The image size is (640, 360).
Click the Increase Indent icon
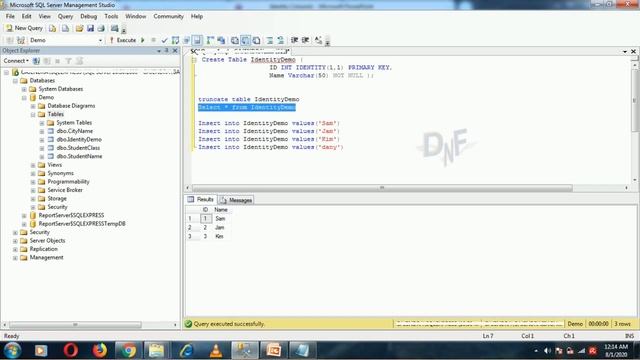pyautogui.click(x=305, y=40)
